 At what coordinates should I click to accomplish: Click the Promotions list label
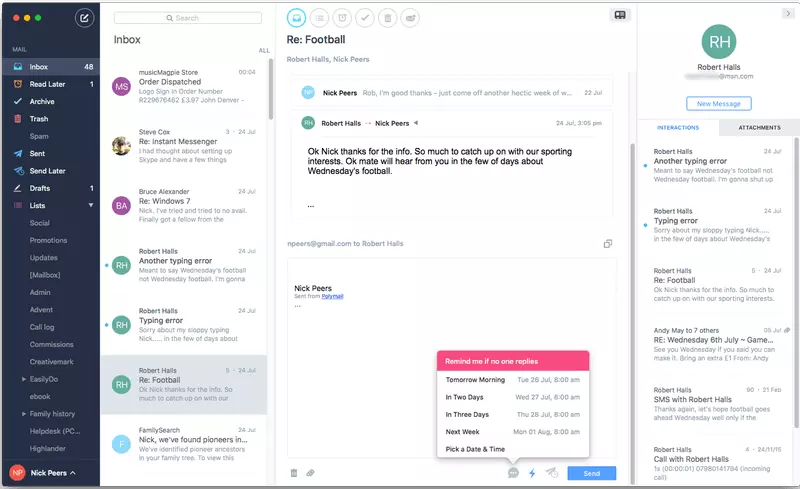pyautogui.click(x=48, y=240)
